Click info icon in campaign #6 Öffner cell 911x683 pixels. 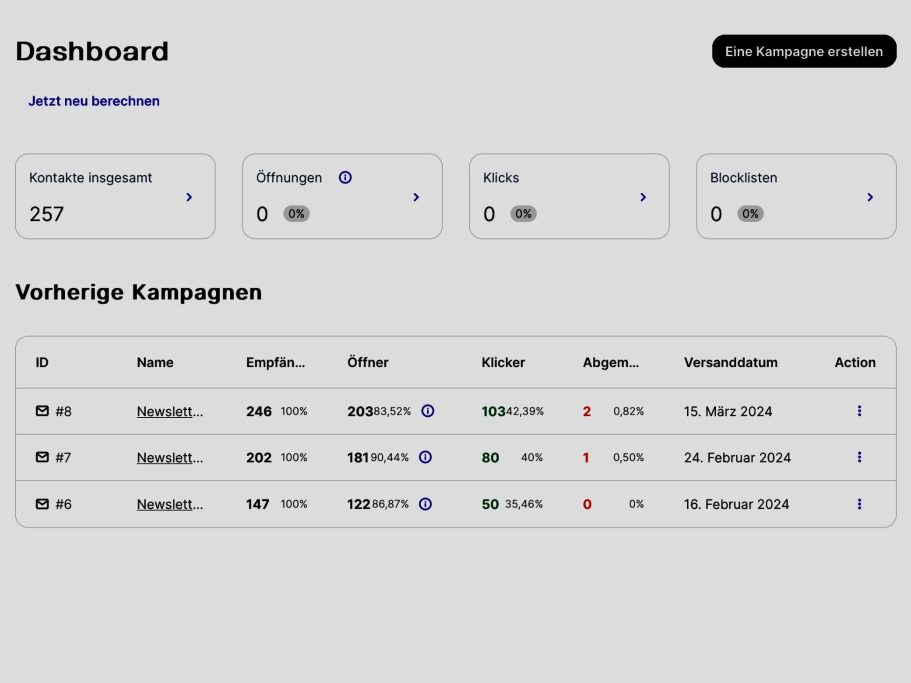click(x=425, y=504)
